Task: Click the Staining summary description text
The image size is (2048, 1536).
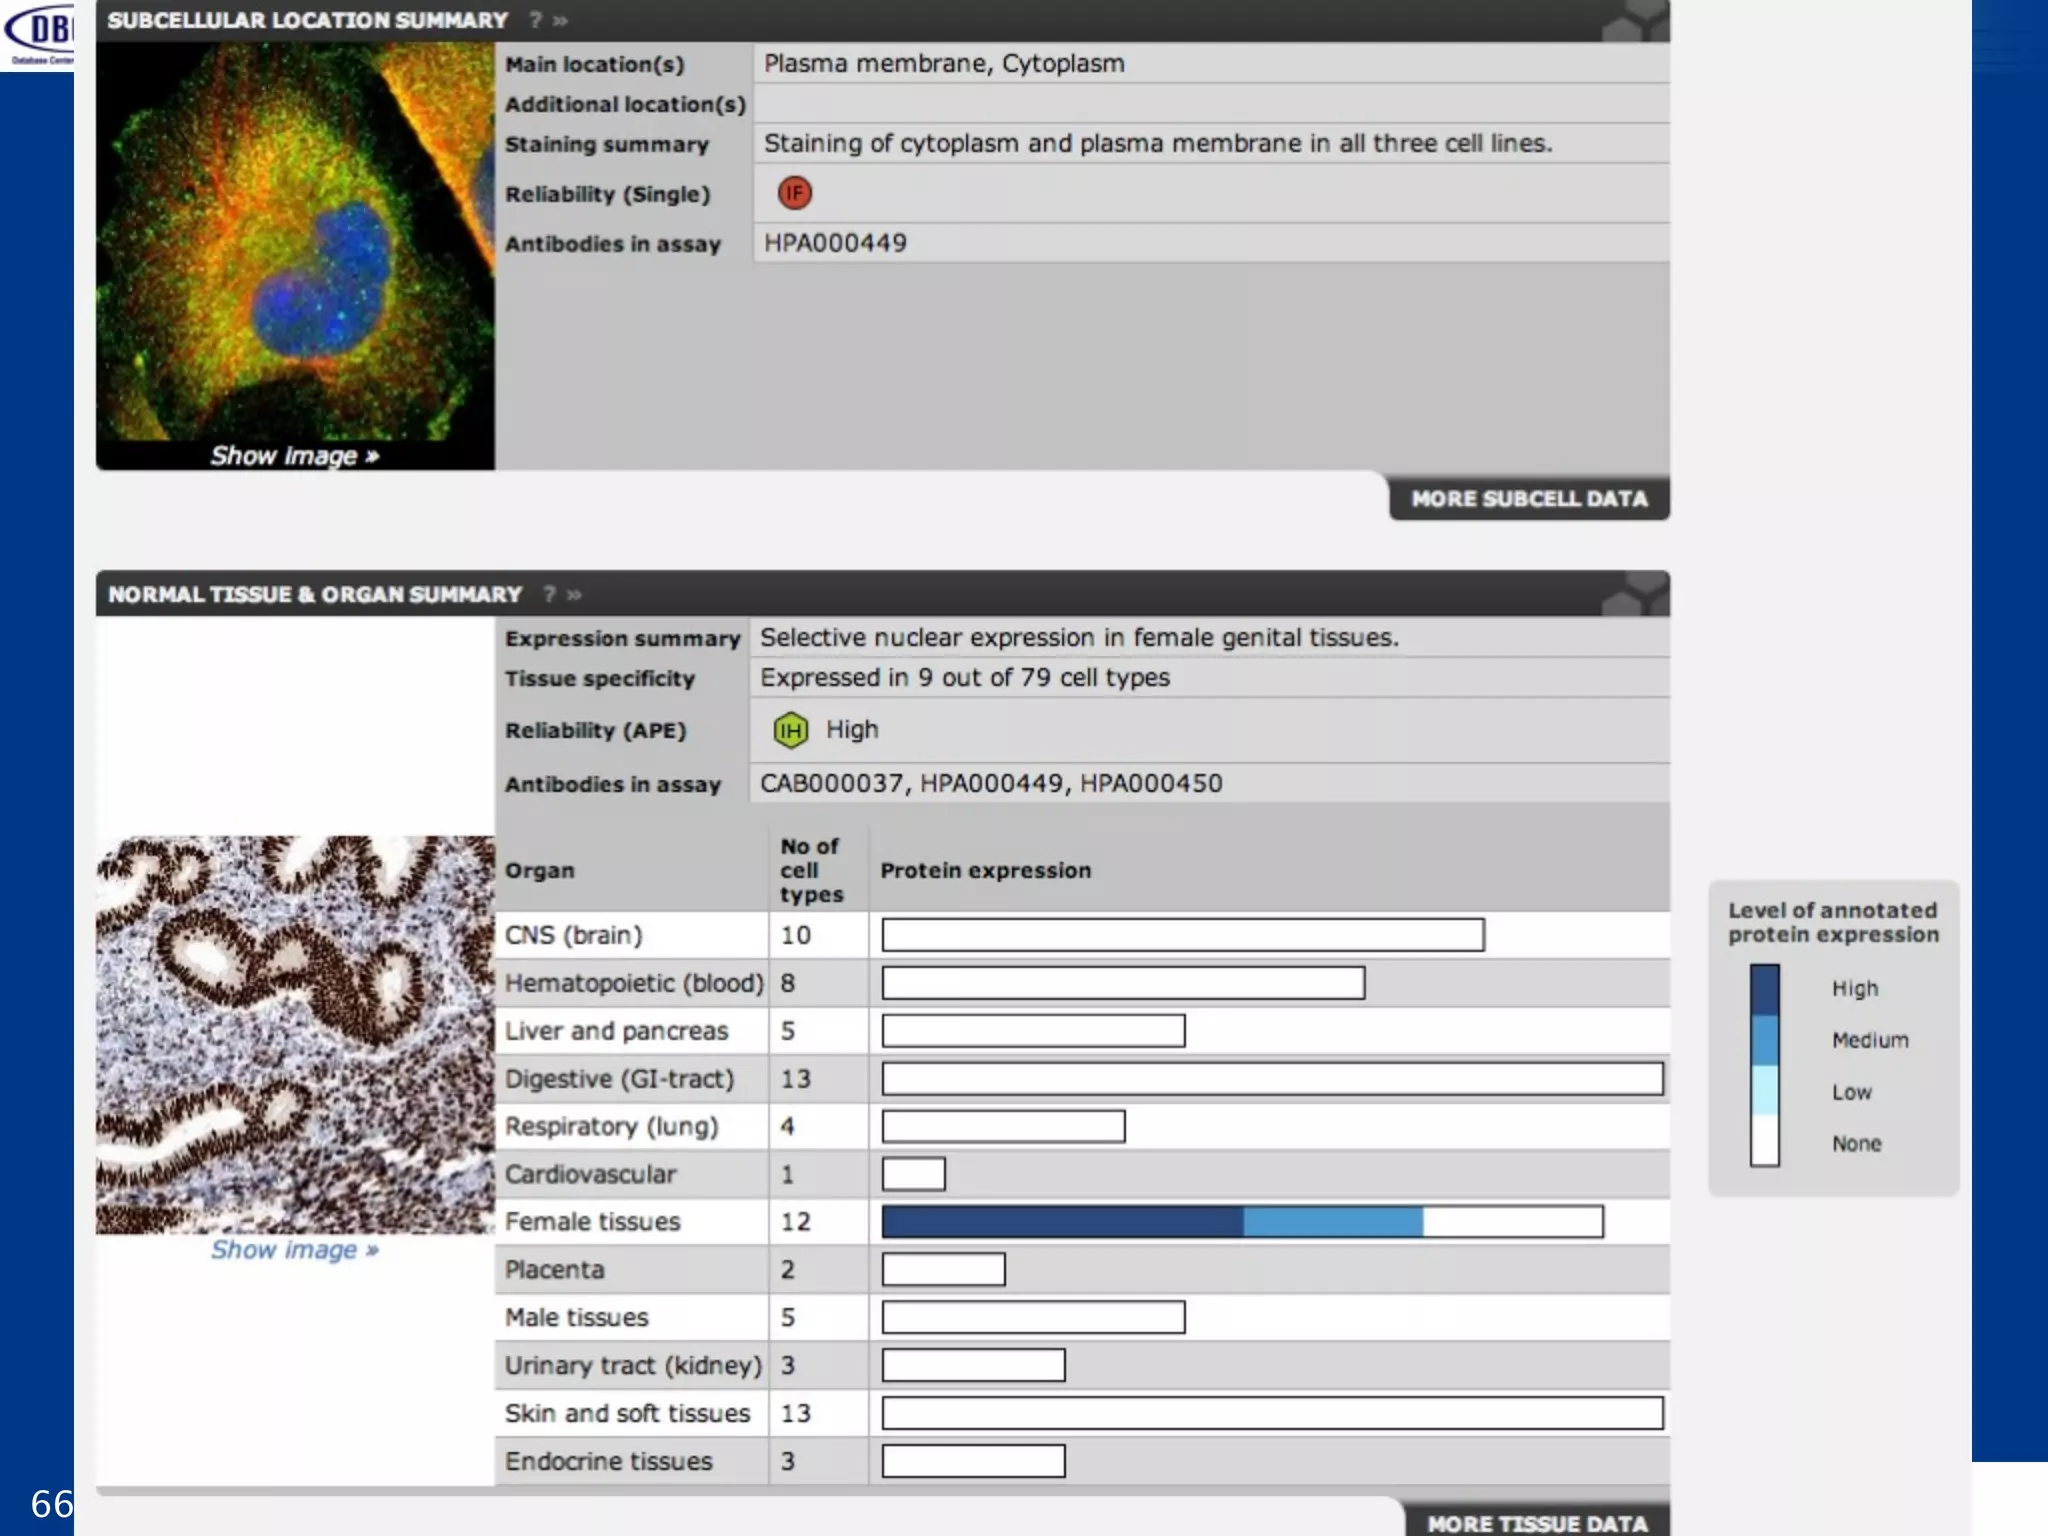Action: tap(1158, 143)
